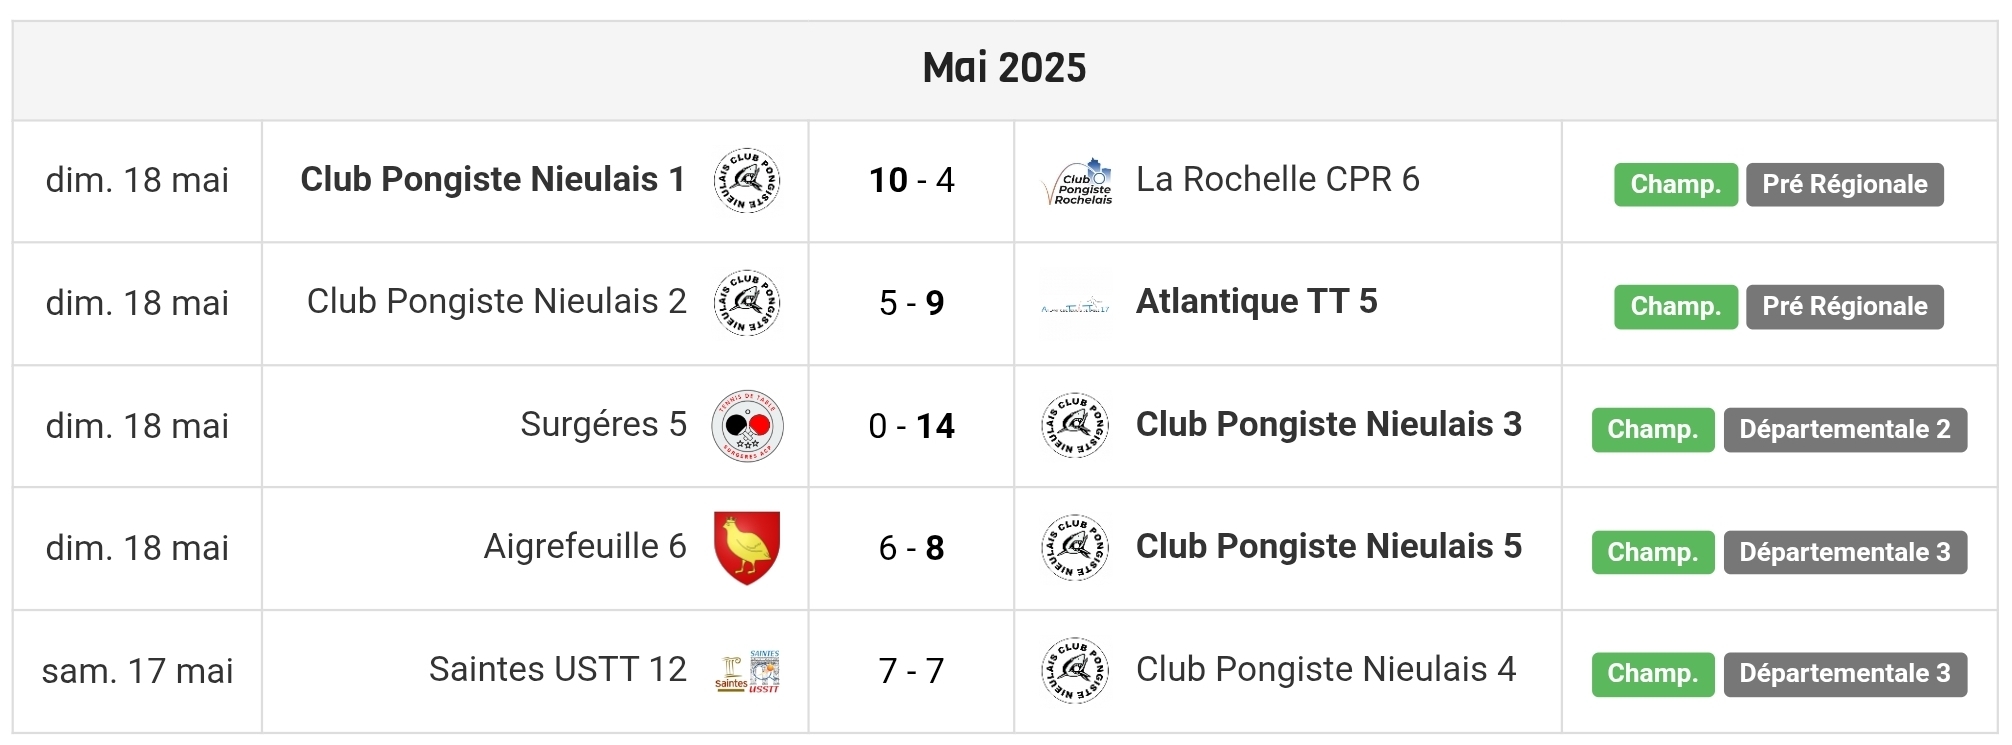Click the Mai 2025 header
Viewport: 2012px width, 745px height.
tap(1005, 69)
